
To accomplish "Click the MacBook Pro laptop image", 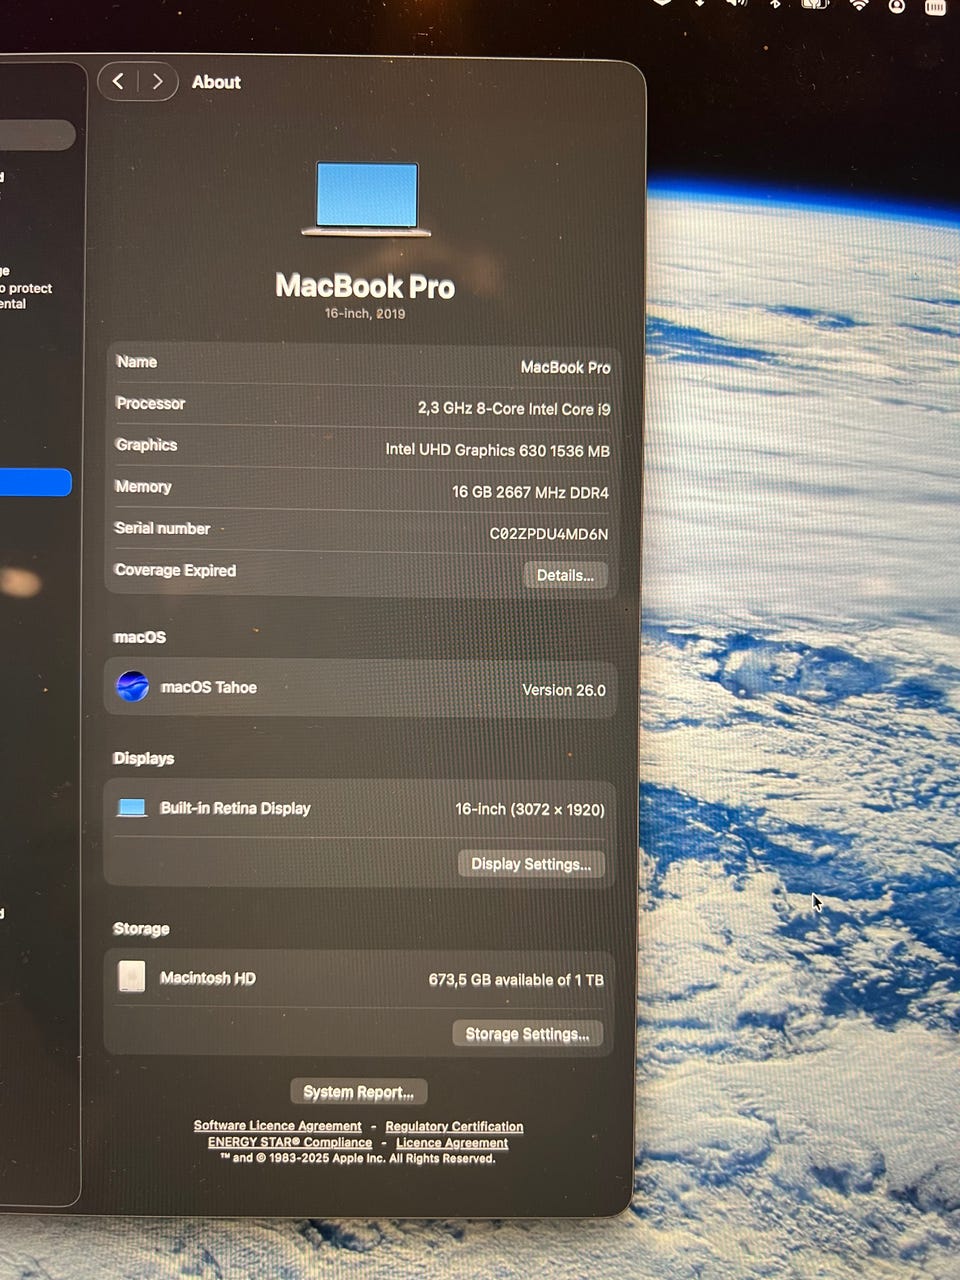I will (367, 199).
